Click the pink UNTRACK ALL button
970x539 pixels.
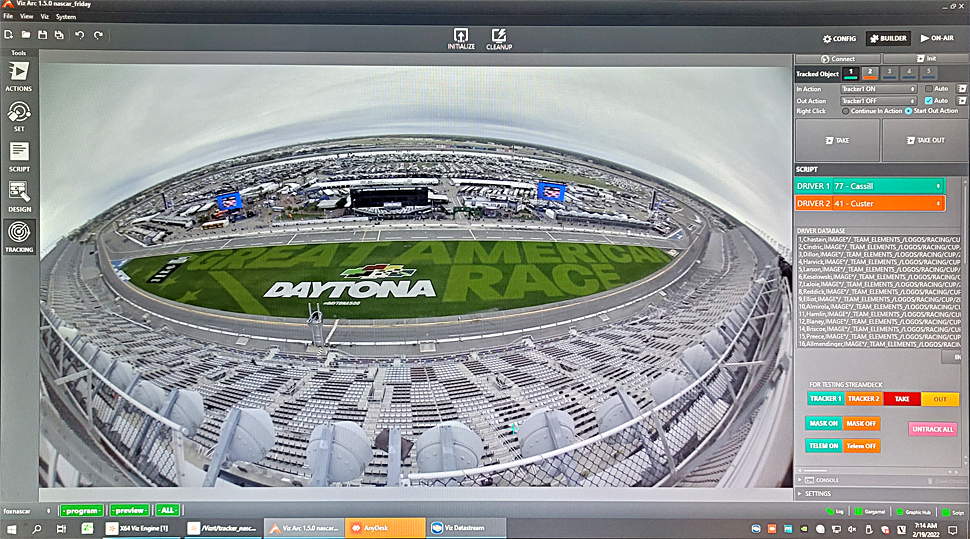coord(932,429)
